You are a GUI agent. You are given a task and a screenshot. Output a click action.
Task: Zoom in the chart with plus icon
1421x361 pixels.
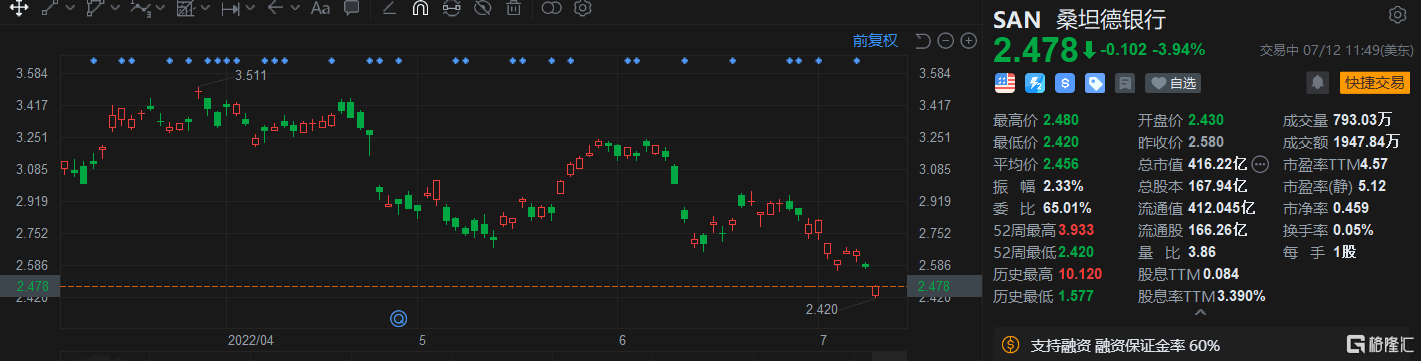(968, 41)
